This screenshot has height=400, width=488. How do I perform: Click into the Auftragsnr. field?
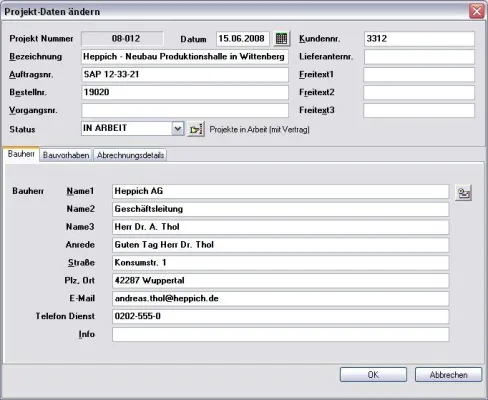click(x=185, y=75)
